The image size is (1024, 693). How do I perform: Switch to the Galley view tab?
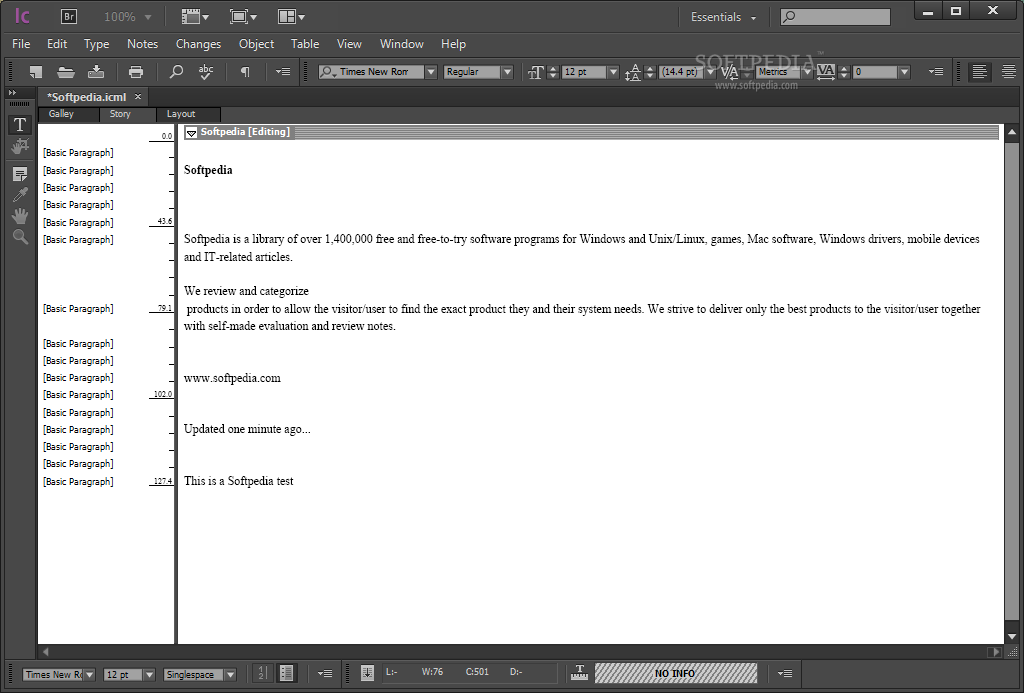click(x=61, y=114)
